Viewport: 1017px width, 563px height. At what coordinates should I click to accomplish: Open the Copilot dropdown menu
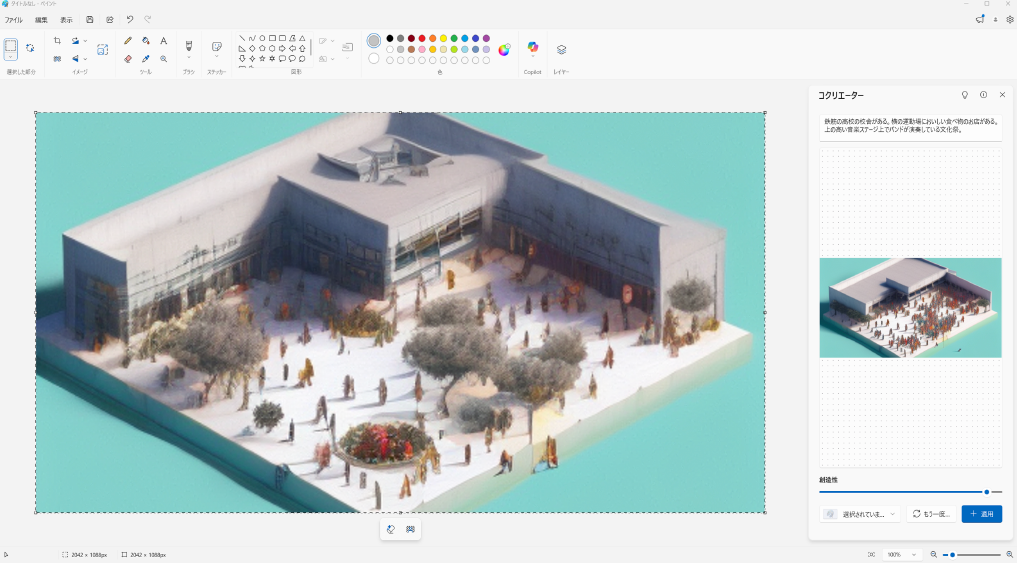pos(532,57)
